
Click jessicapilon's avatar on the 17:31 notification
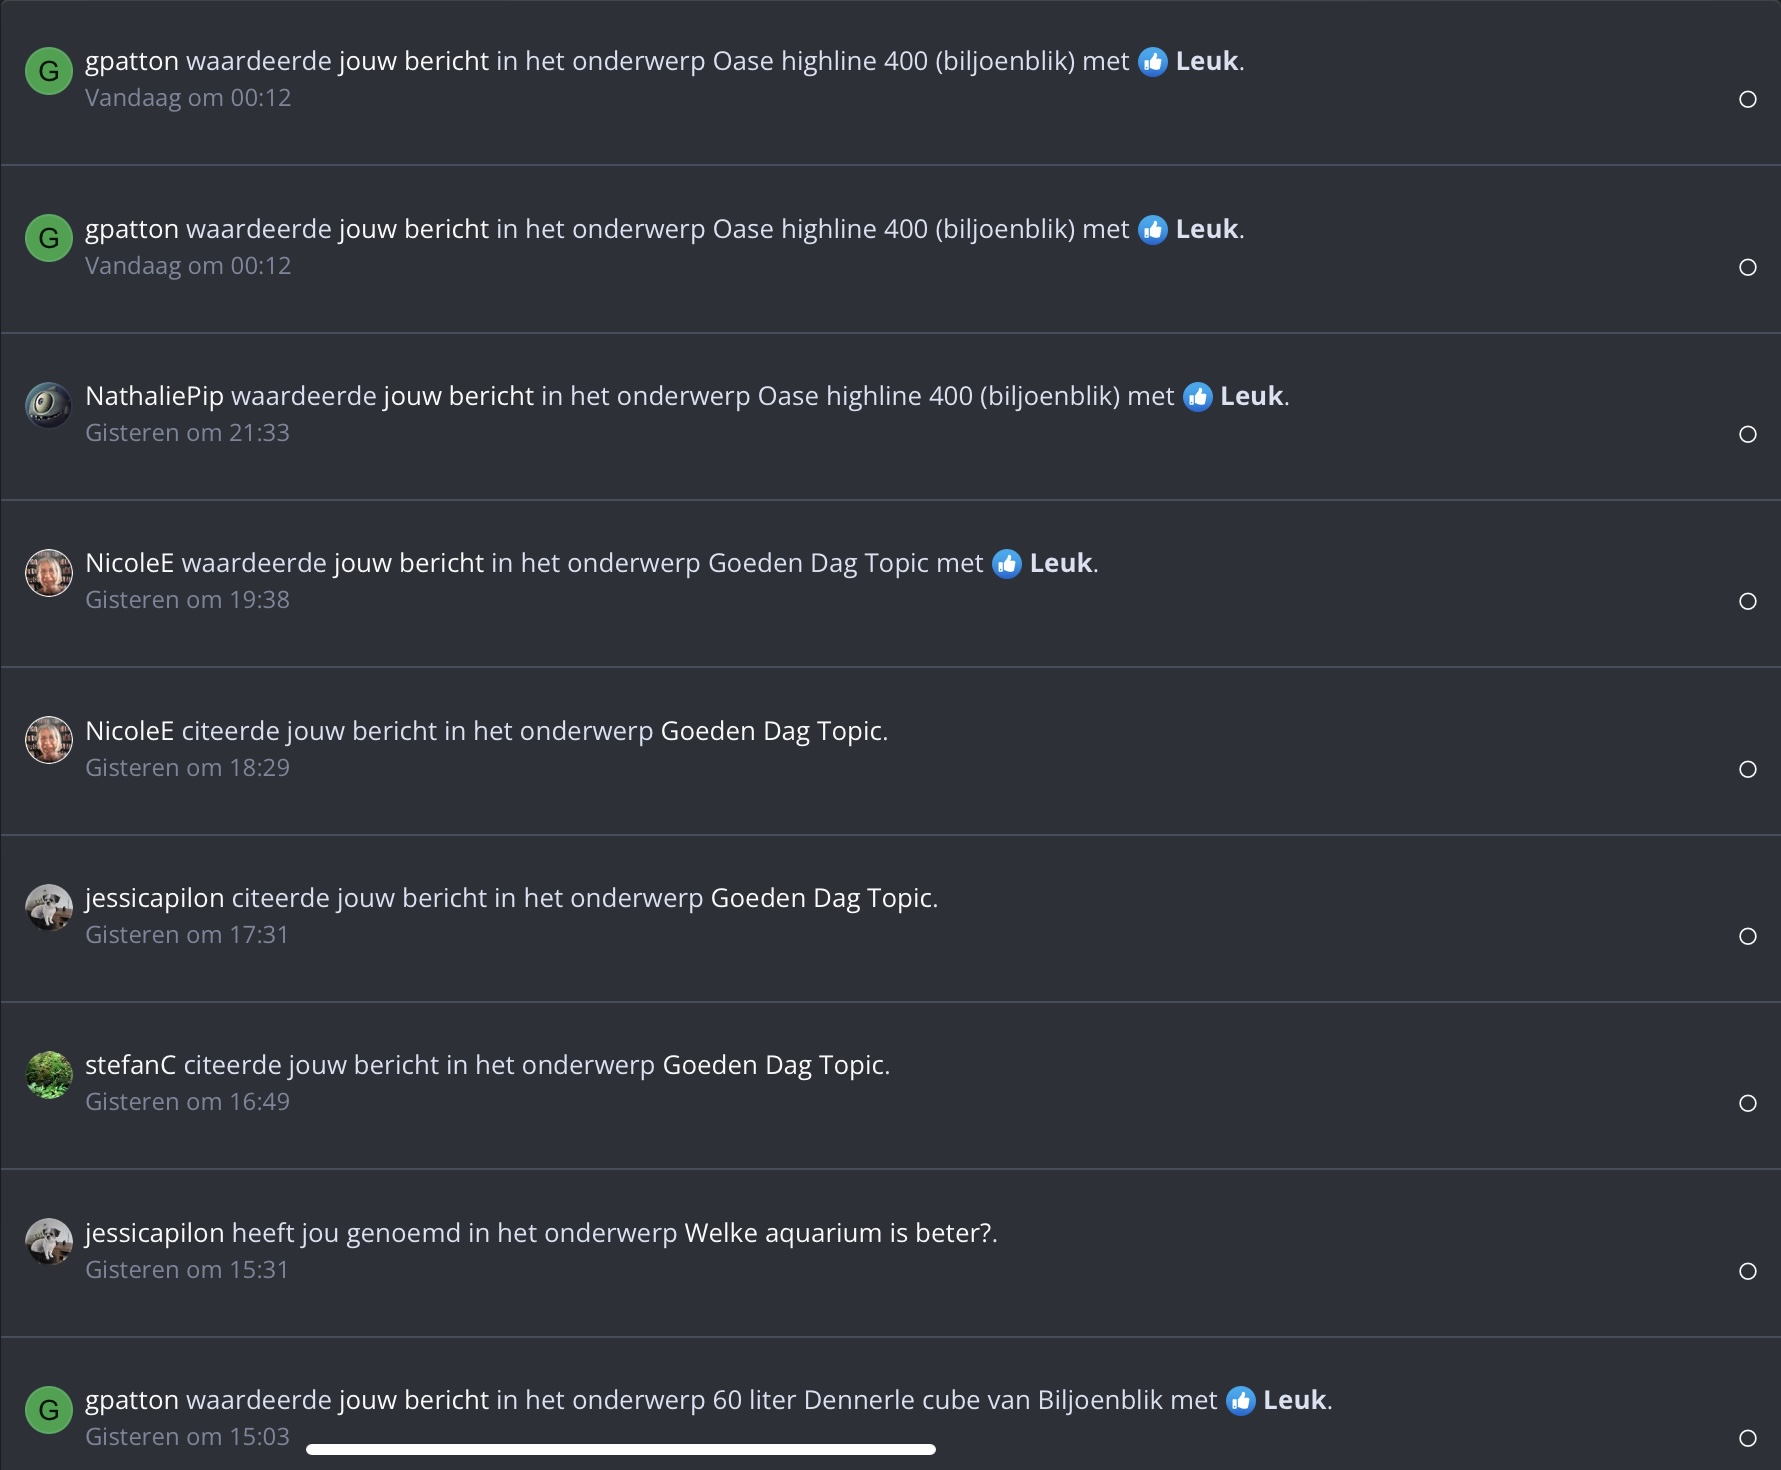[48, 907]
